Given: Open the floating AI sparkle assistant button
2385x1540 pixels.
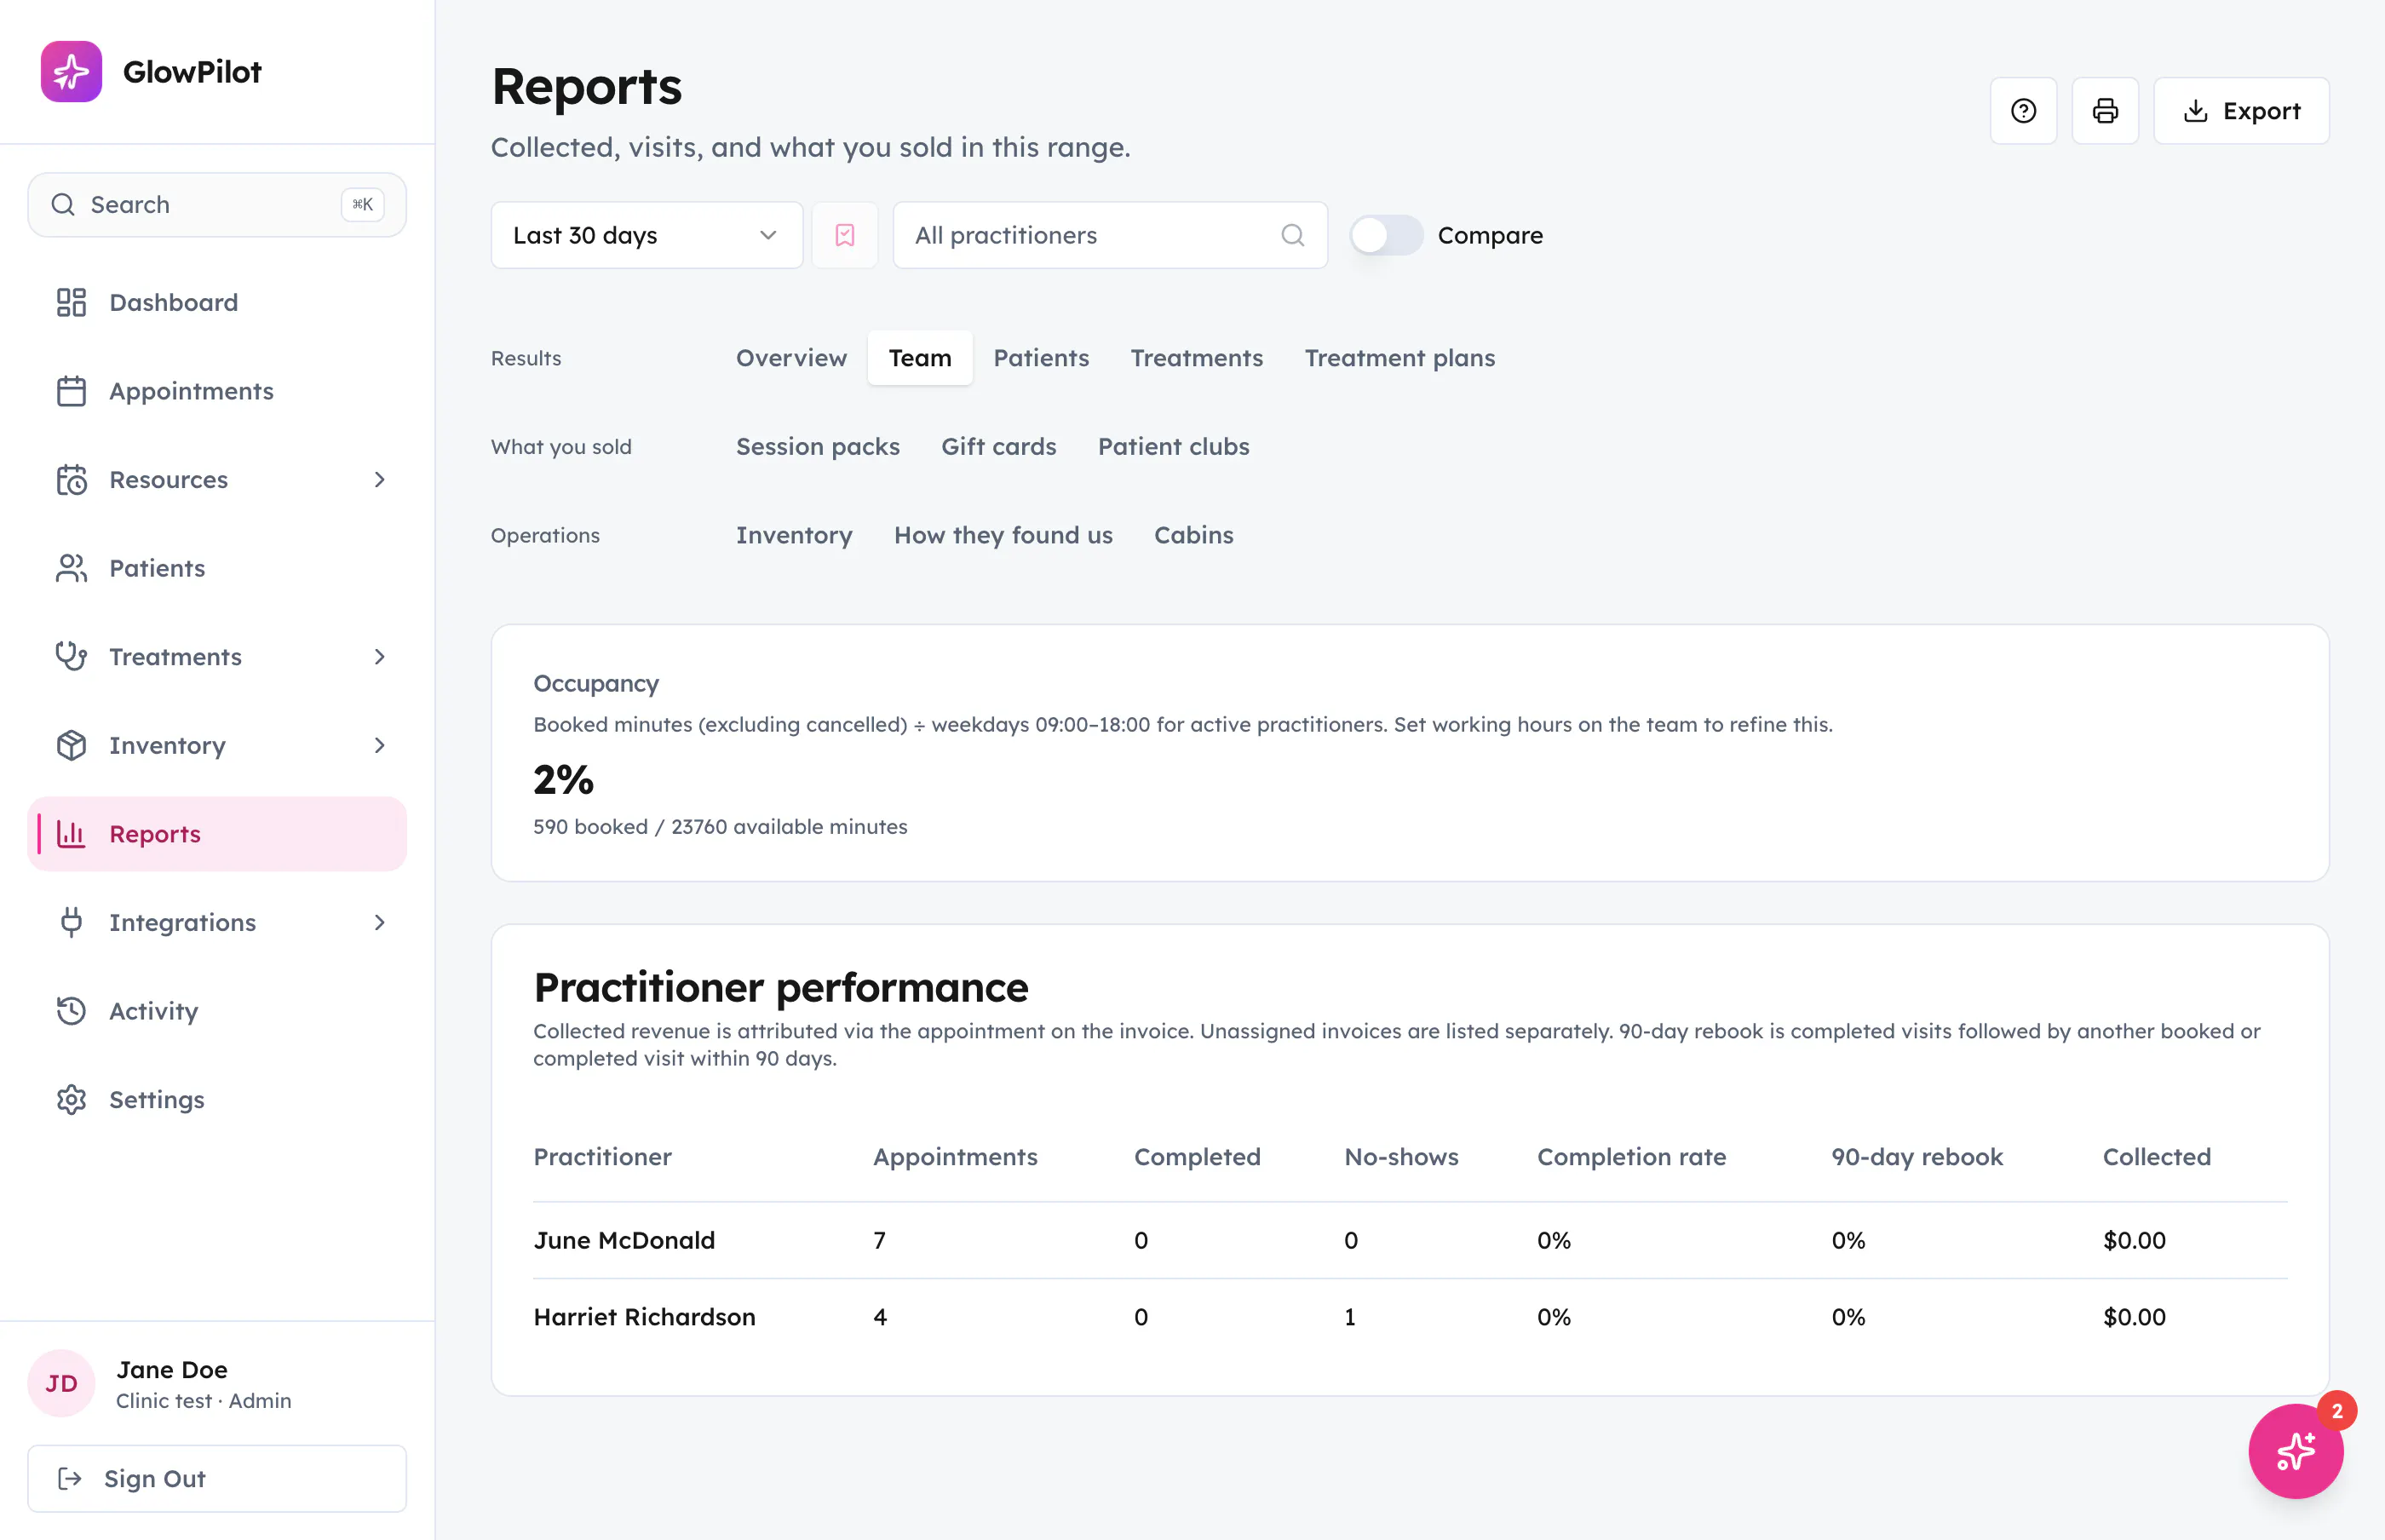Looking at the screenshot, I should [x=2295, y=1450].
